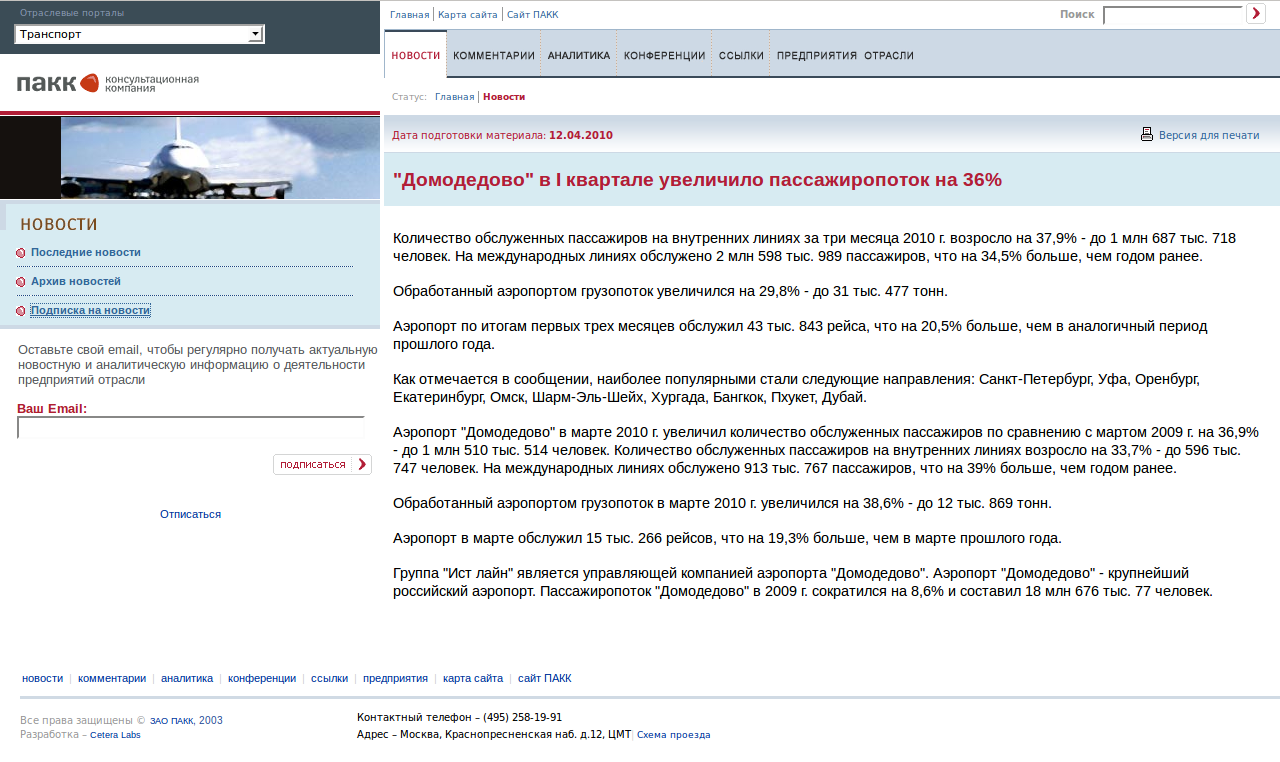
Task: Click the red search arrow button
Action: click(1256, 13)
